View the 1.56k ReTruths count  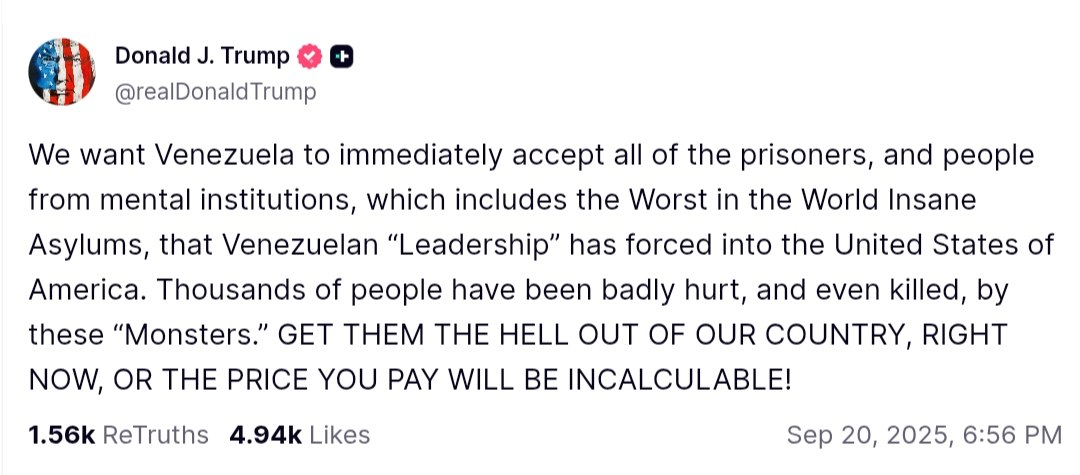(x=61, y=435)
